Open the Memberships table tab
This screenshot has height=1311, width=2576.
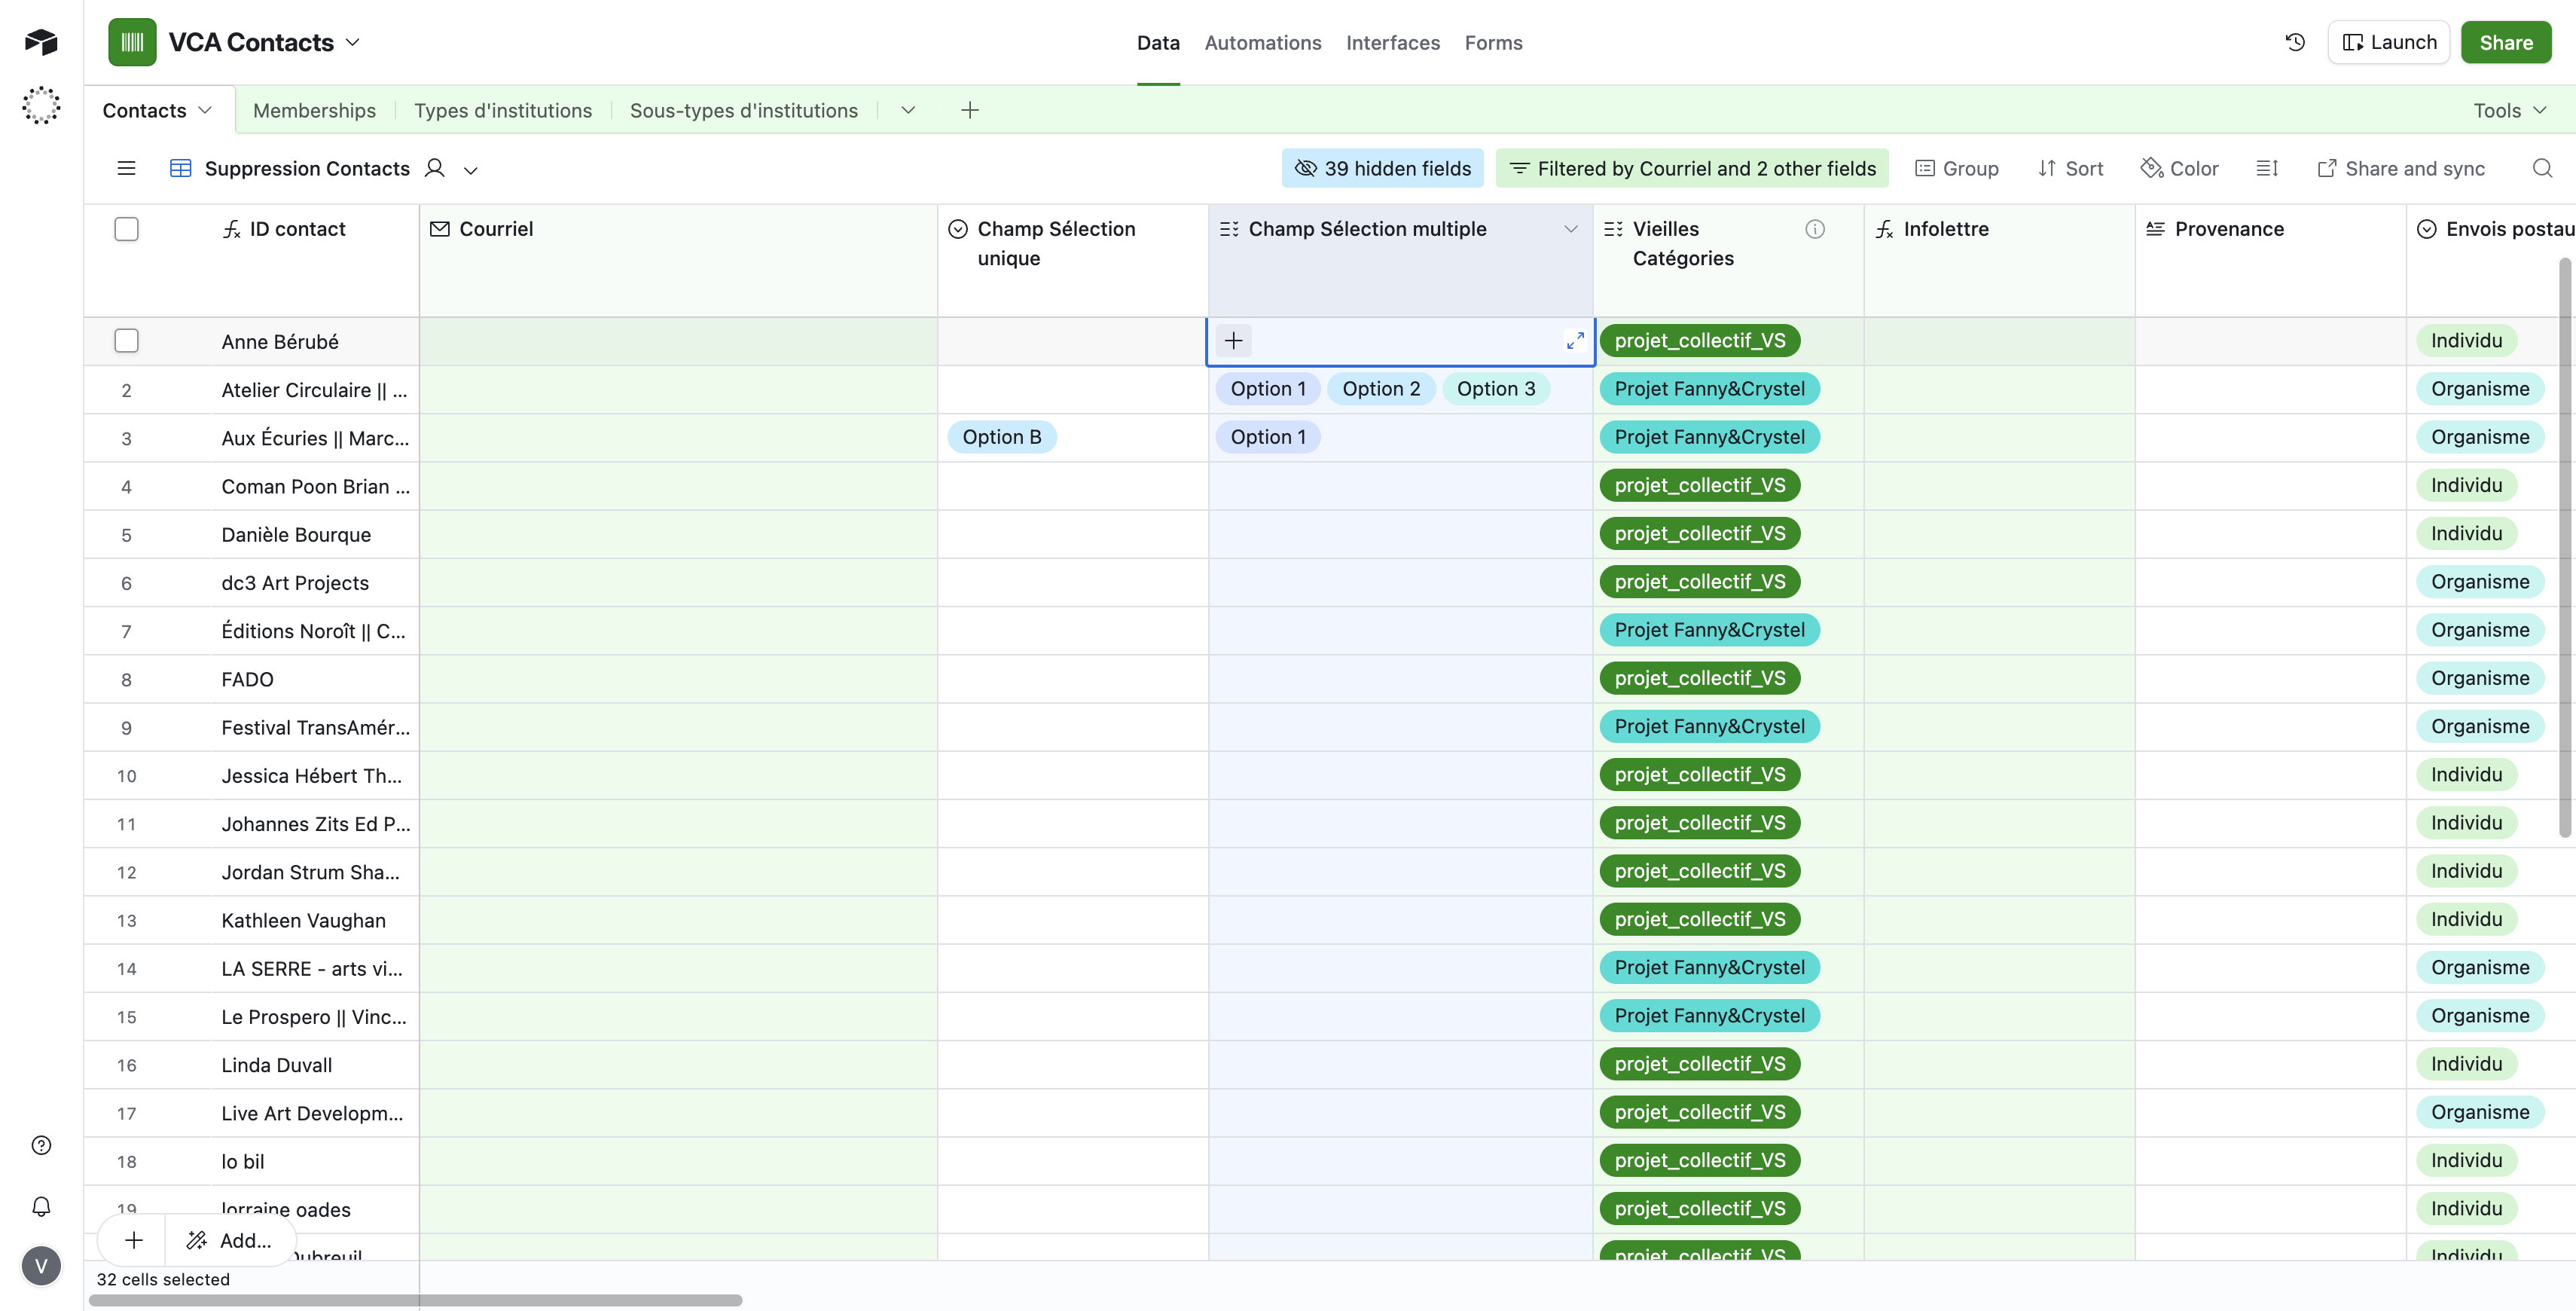click(x=314, y=110)
